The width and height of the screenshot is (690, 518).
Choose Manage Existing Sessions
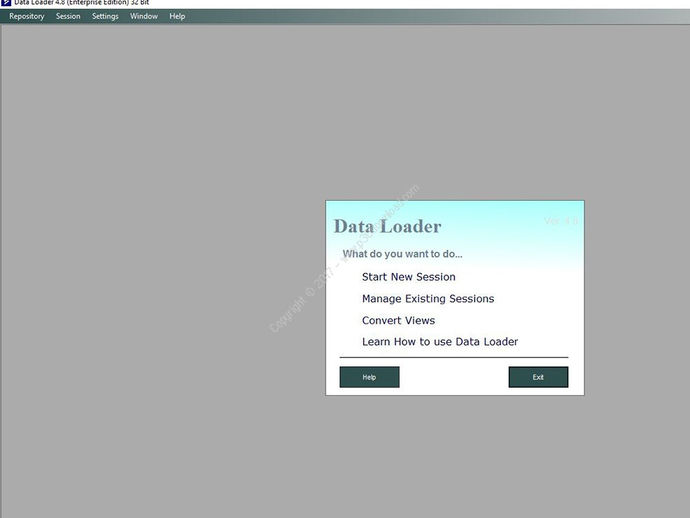428,299
